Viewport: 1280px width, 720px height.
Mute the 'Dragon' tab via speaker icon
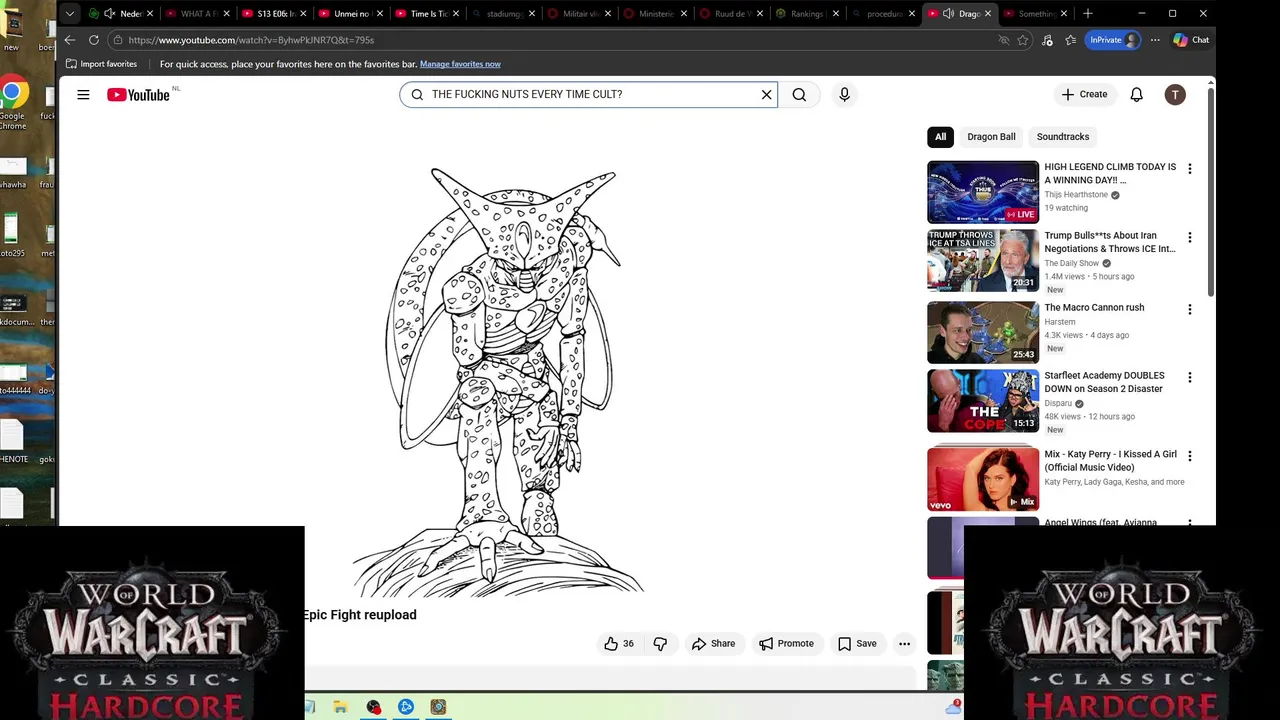click(x=948, y=14)
